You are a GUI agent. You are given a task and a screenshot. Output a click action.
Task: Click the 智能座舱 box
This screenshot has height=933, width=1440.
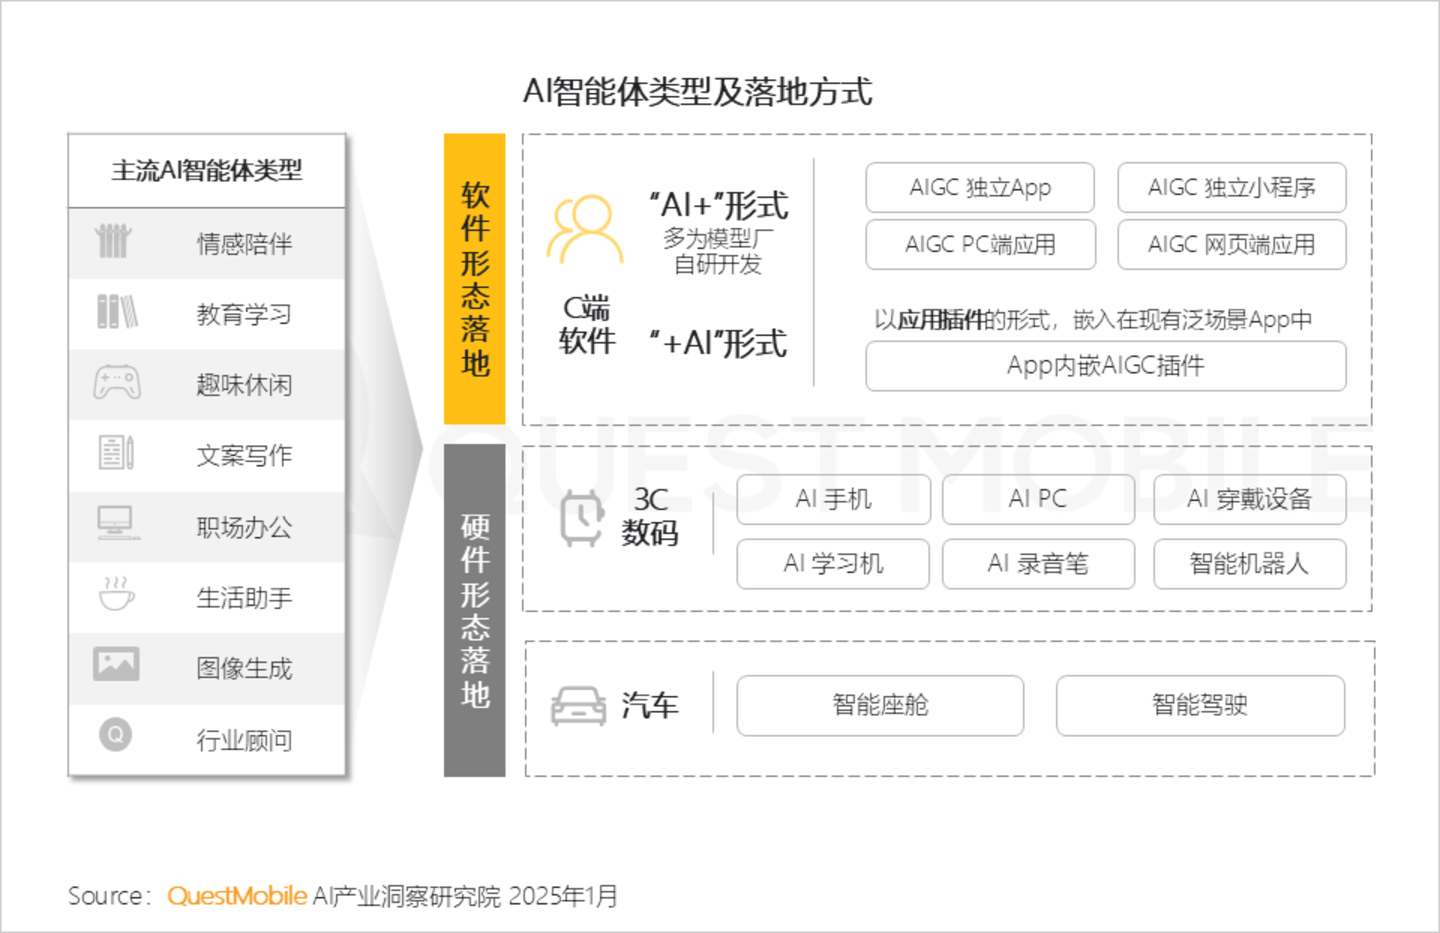(x=880, y=706)
